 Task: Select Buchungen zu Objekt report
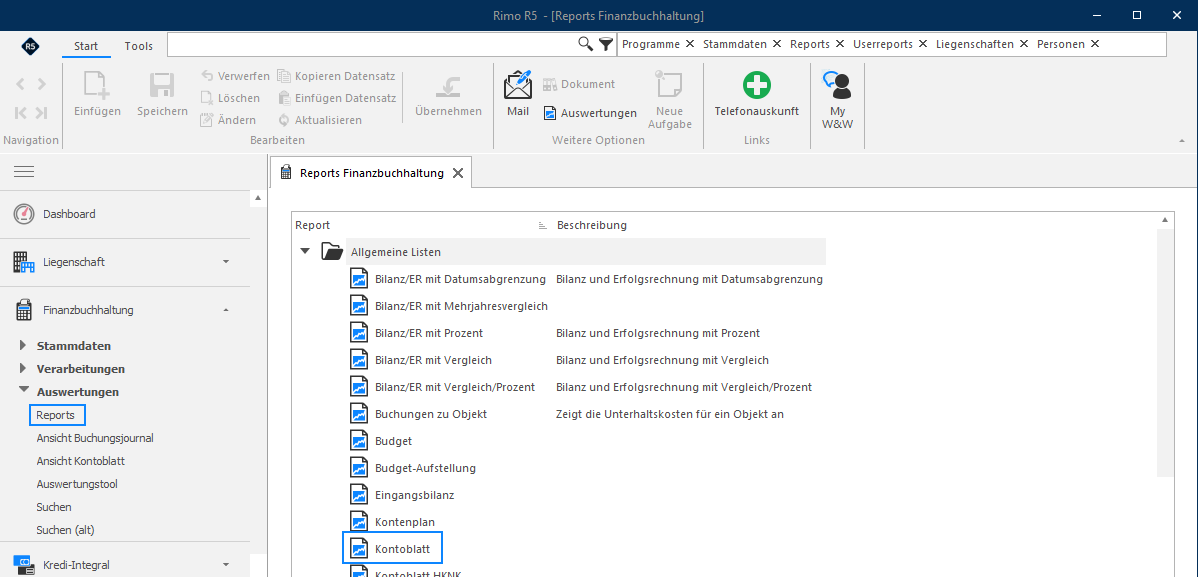point(431,414)
